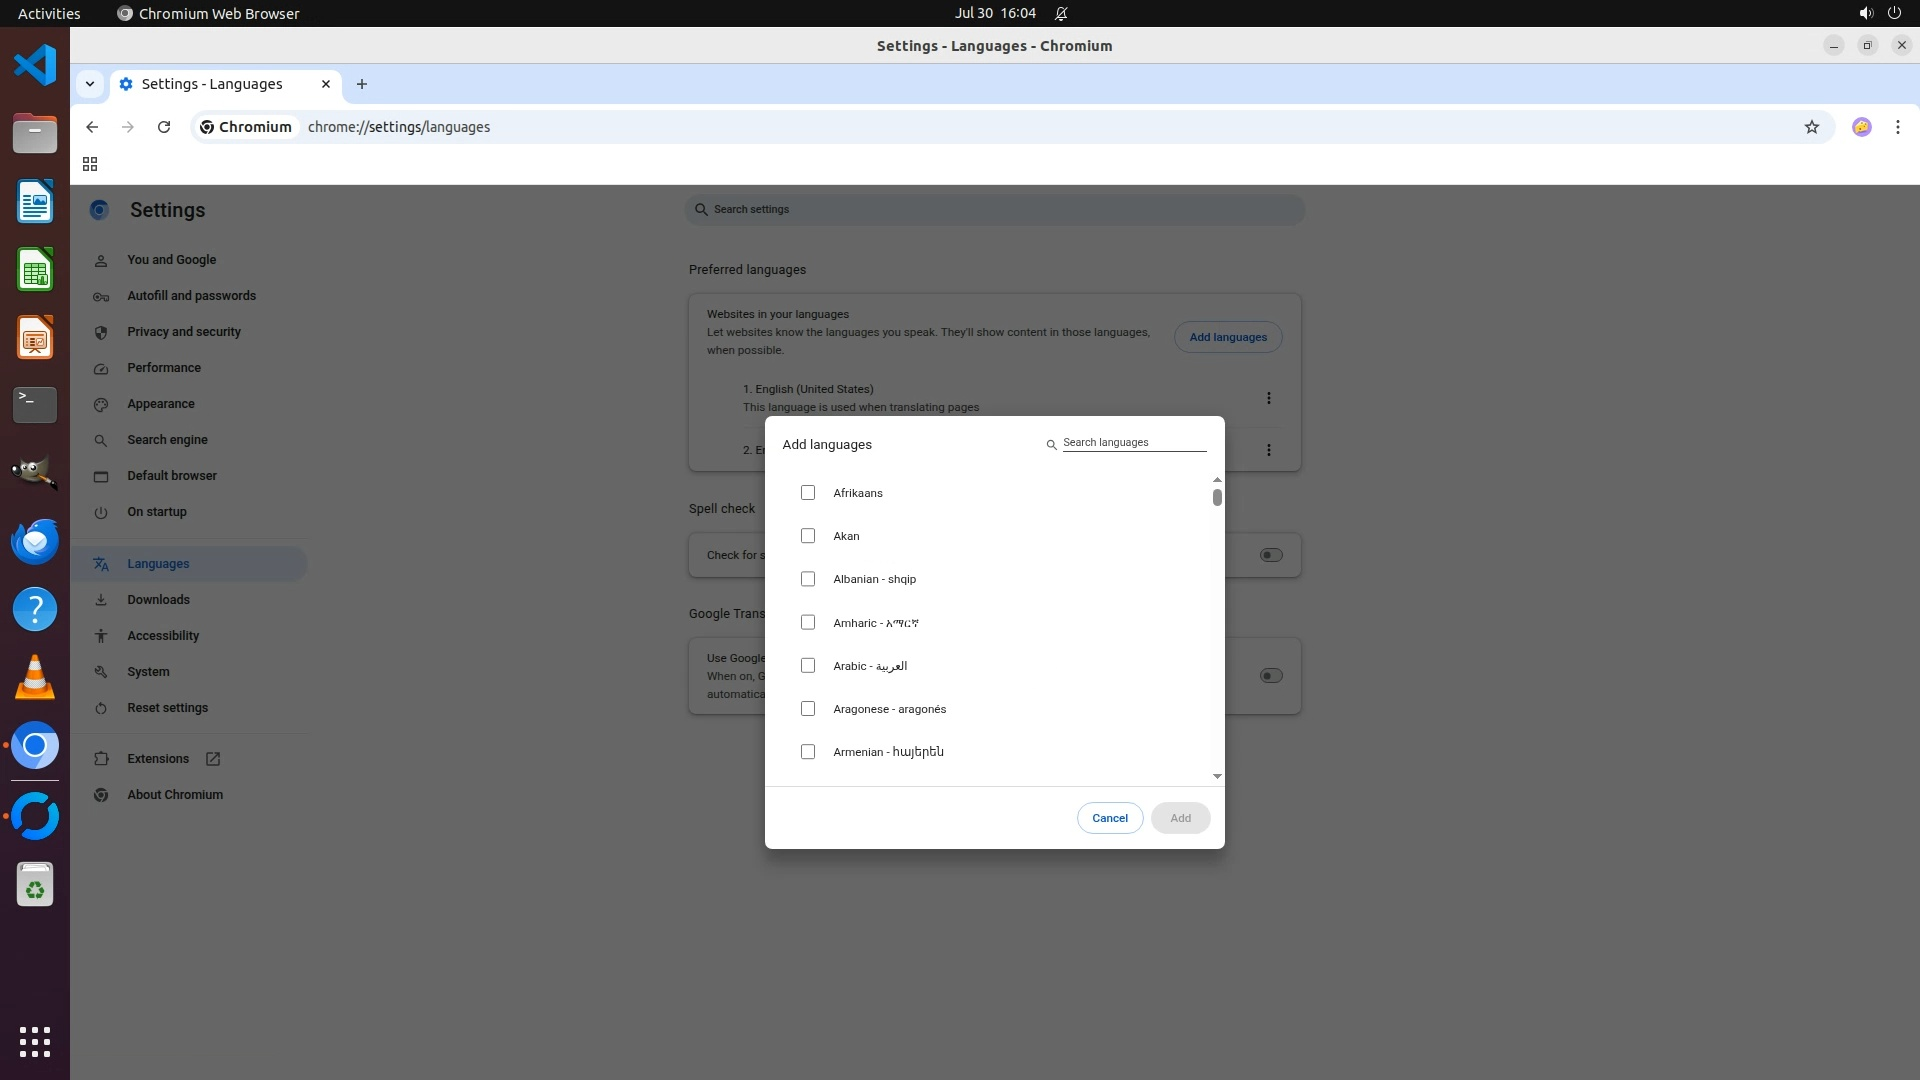1920x1080 pixels.
Task: Select the Armenian language checkbox
Action: point(808,752)
